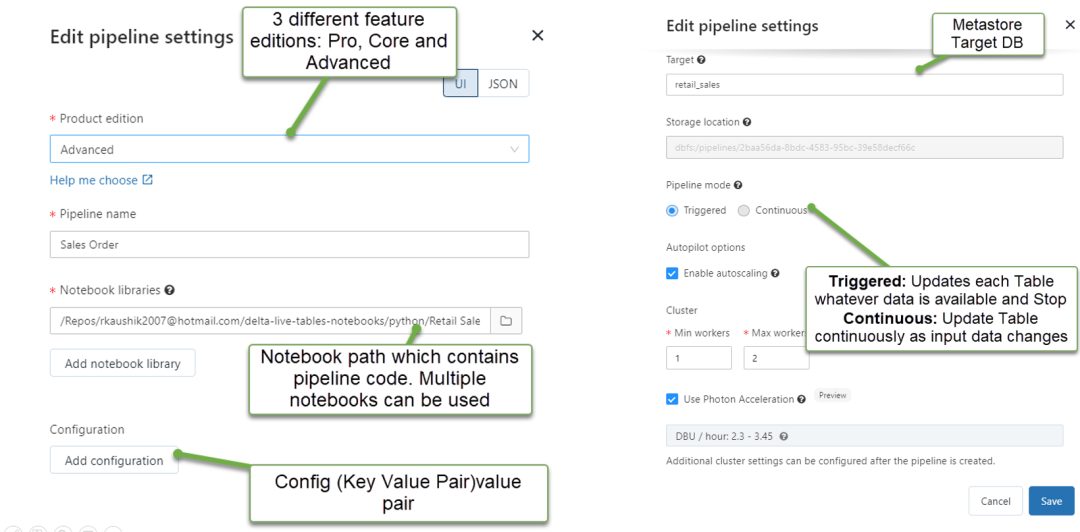Select the Triggered pipeline mode
Screen dimensions: 1080x532
coord(672,211)
